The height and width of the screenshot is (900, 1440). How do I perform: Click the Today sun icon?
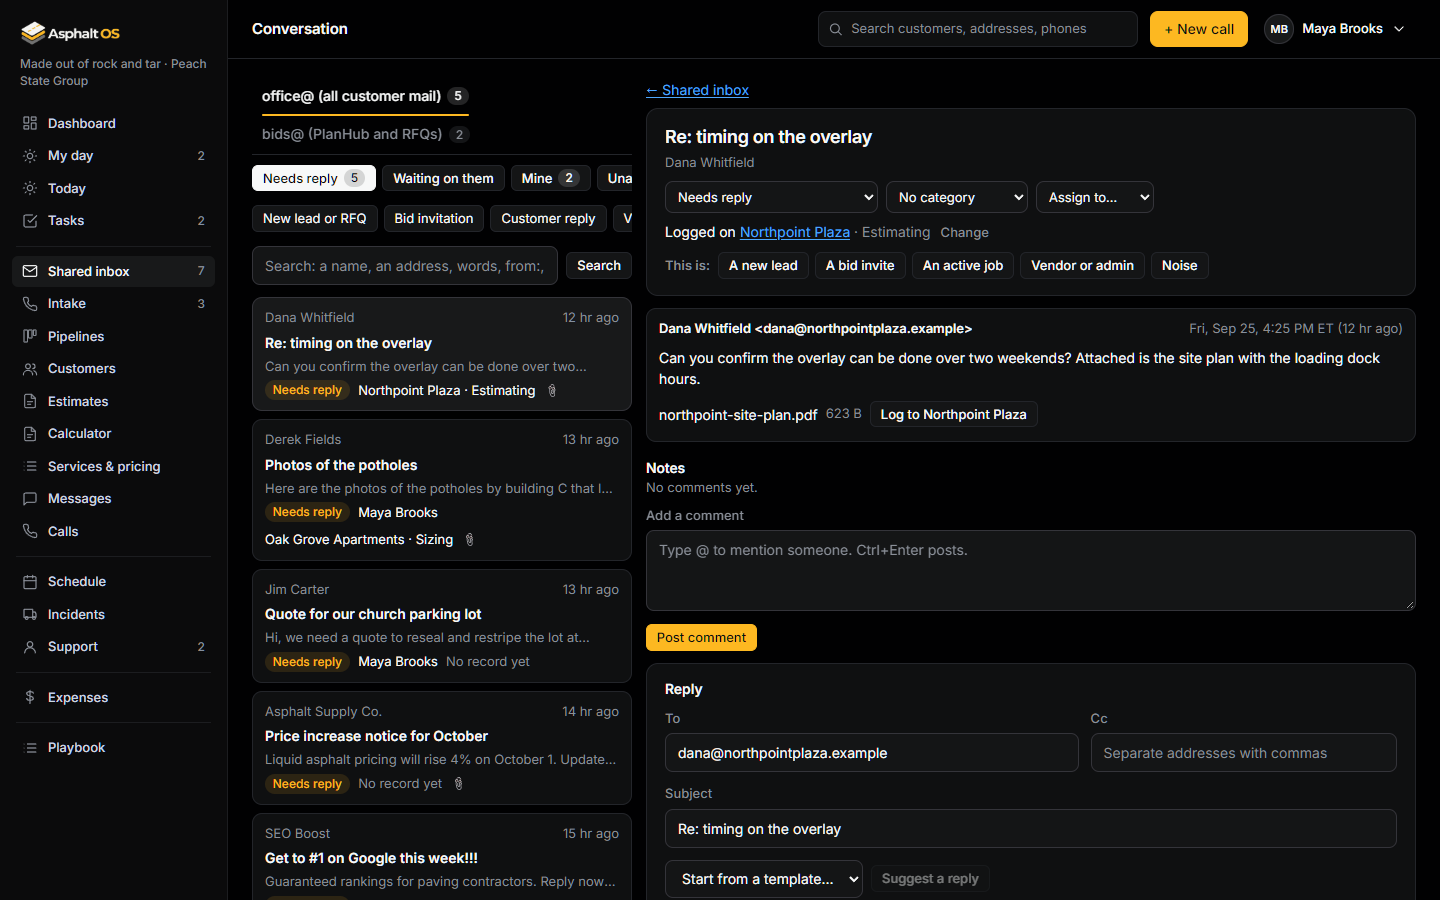tap(30, 188)
